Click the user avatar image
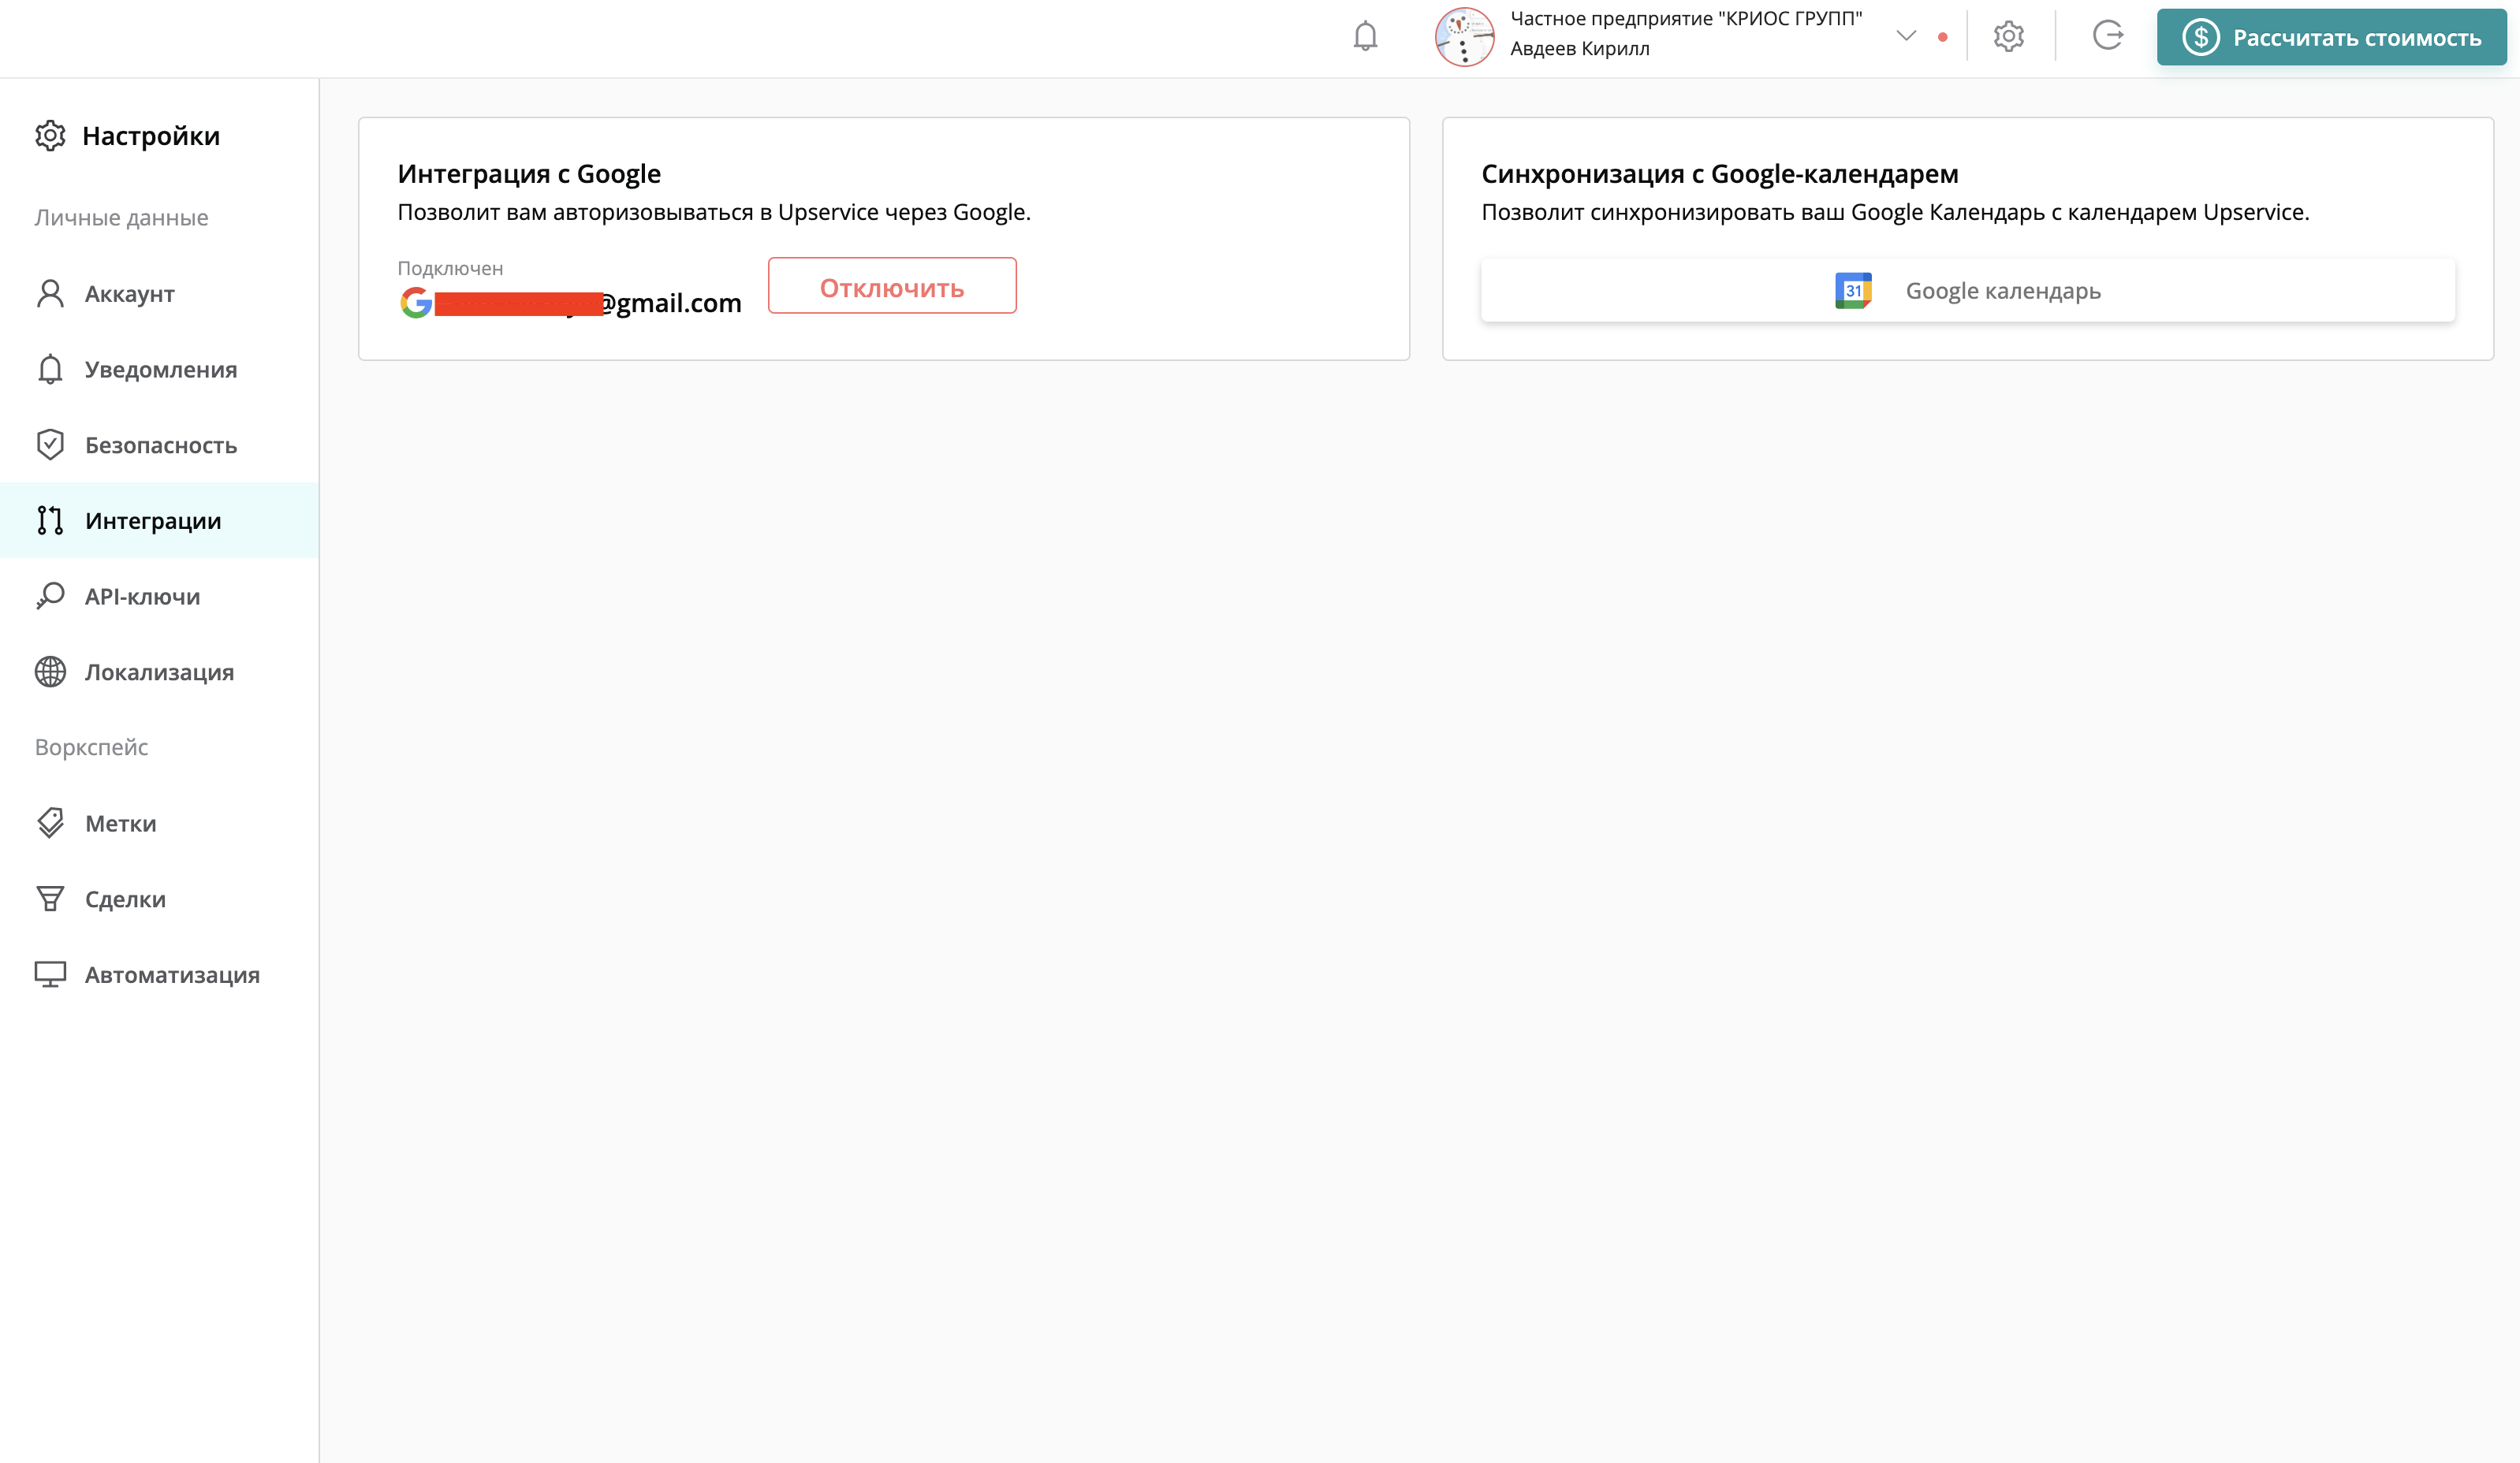2520x1463 pixels. click(1464, 37)
